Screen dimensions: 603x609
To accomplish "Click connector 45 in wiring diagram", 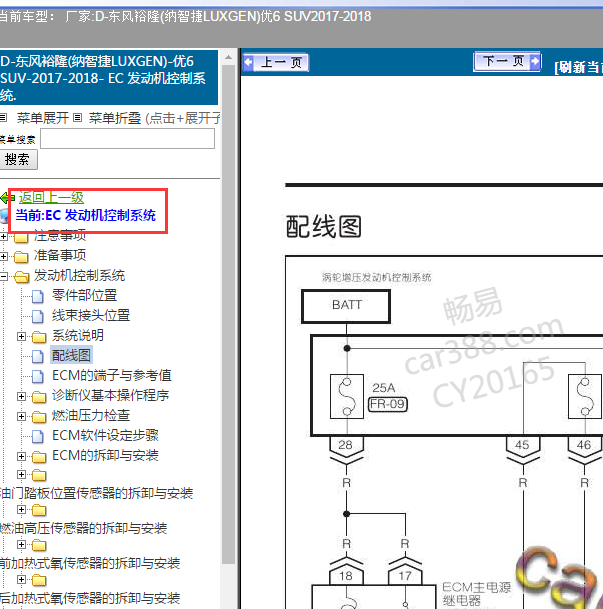I will click(x=523, y=445).
